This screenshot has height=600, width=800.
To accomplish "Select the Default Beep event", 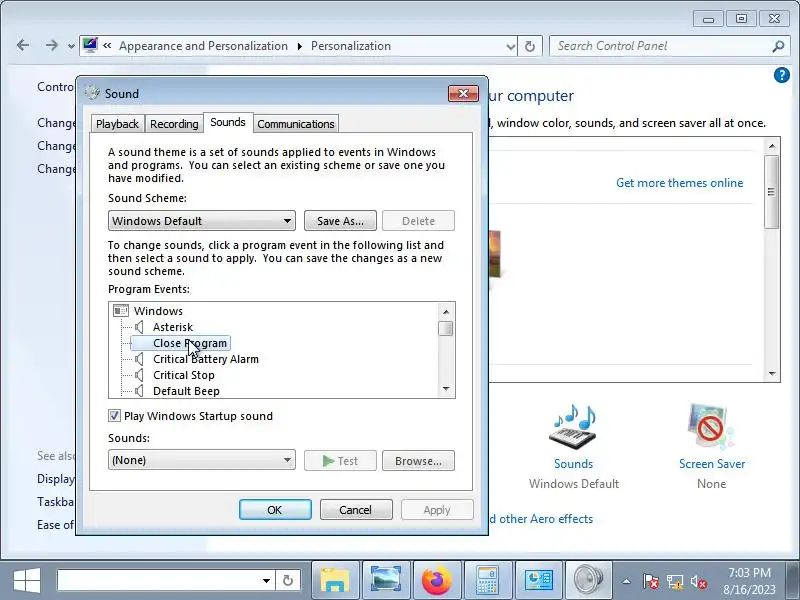I will [x=186, y=391].
